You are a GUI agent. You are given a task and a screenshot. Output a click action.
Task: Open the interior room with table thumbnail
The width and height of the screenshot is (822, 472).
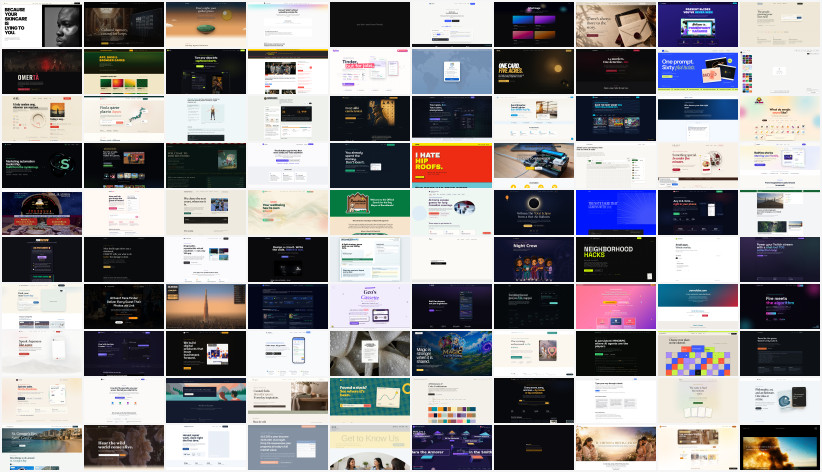coord(288,401)
